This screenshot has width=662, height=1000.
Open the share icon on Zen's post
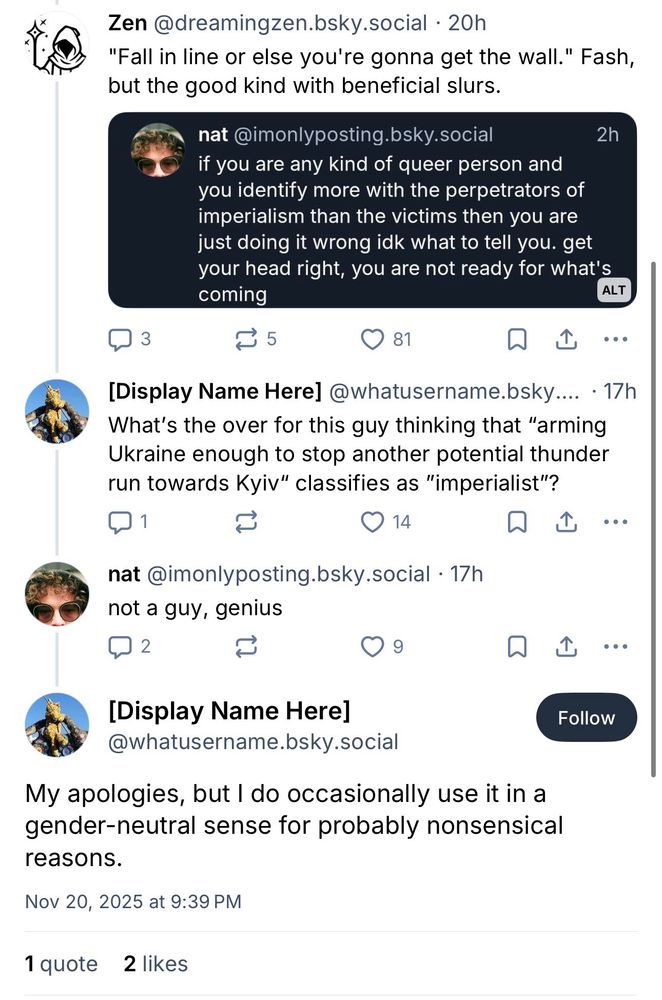[x=566, y=340]
